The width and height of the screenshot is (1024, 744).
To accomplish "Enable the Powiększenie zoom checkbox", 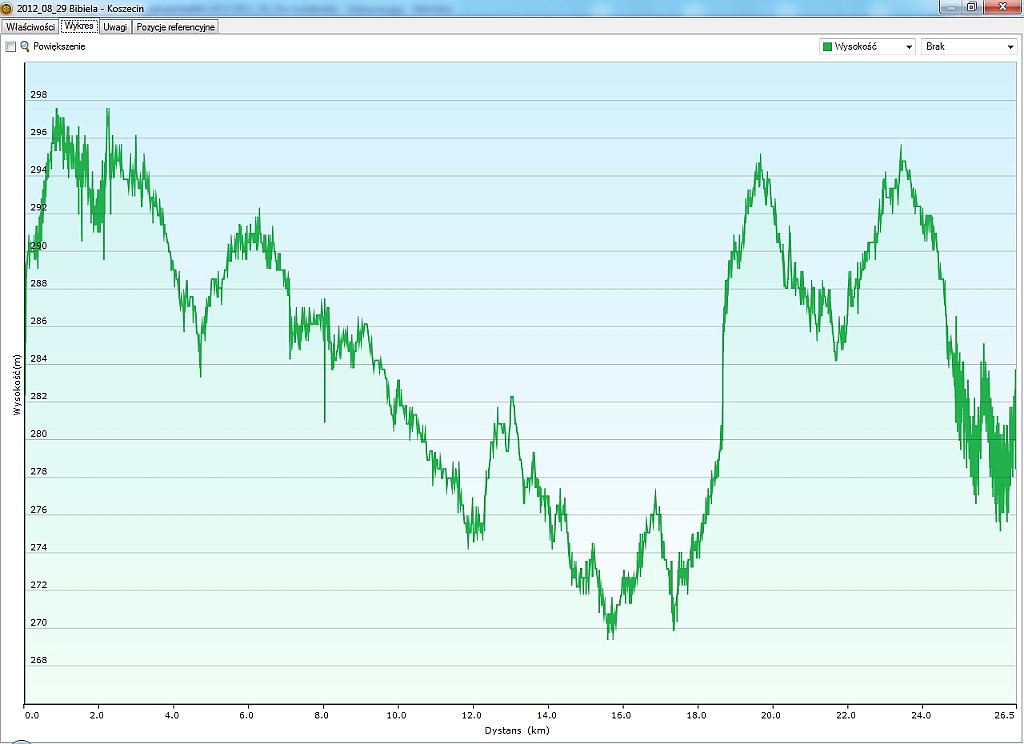I will tap(10, 47).
